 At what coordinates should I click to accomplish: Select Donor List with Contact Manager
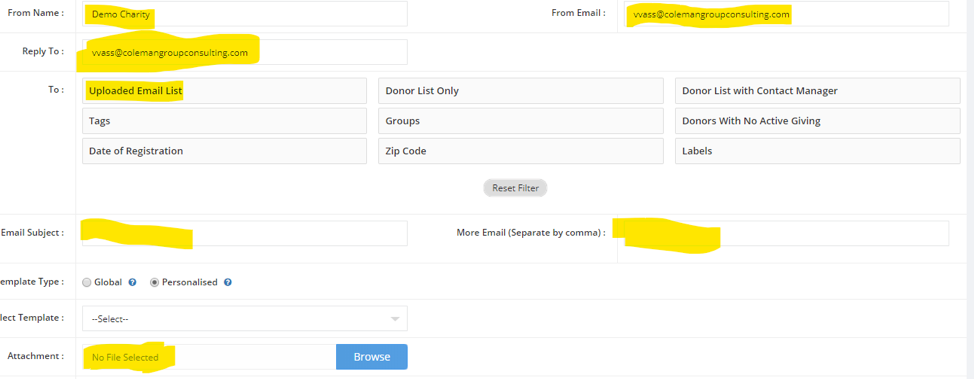tap(817, 91)
